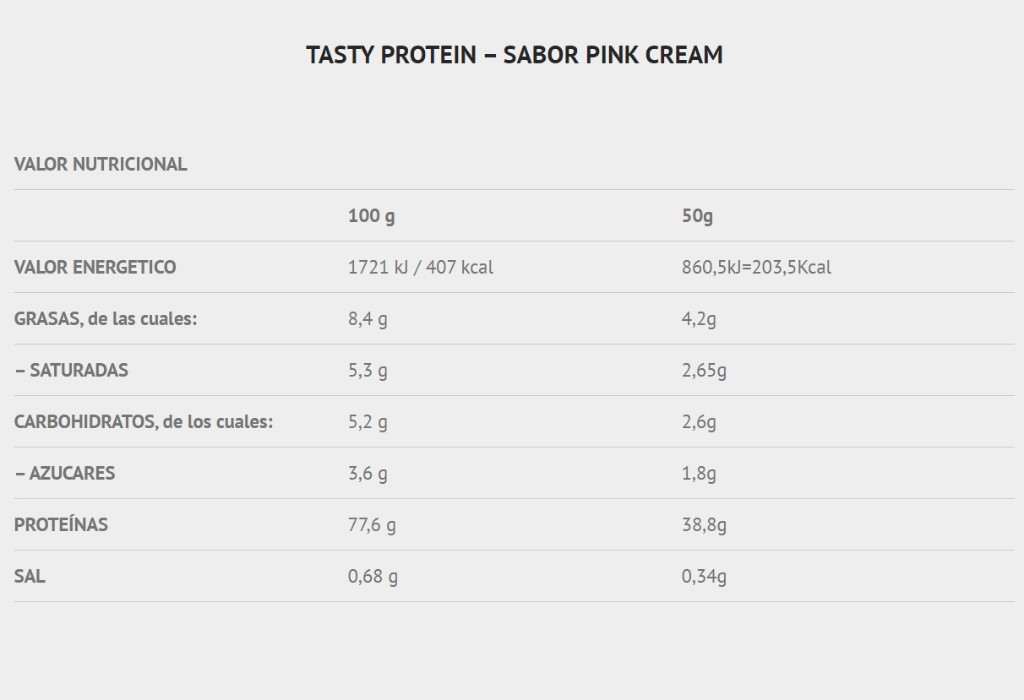1024x700 pixels.
Task: Select the VALOR NUTRICIONAL table header
Action: [101, 164]
